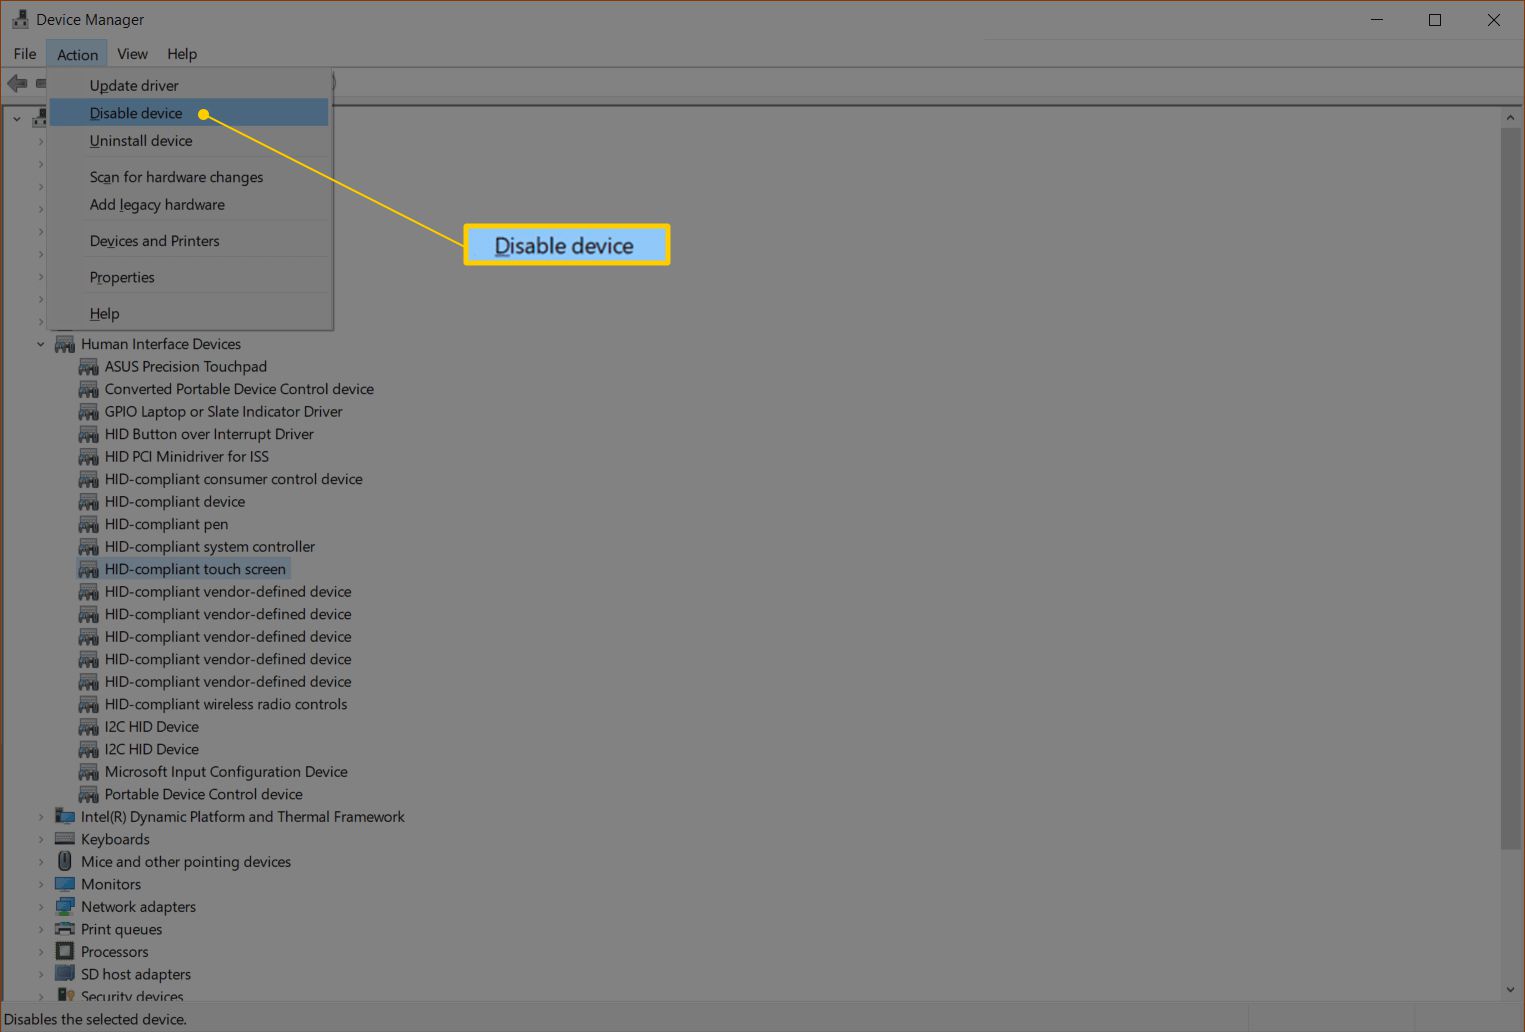Image resolution: width=1525 pixels, height=1032 pixels.
Task: Choose Uninstall device menu entry
Action: [x=189, y=141]
